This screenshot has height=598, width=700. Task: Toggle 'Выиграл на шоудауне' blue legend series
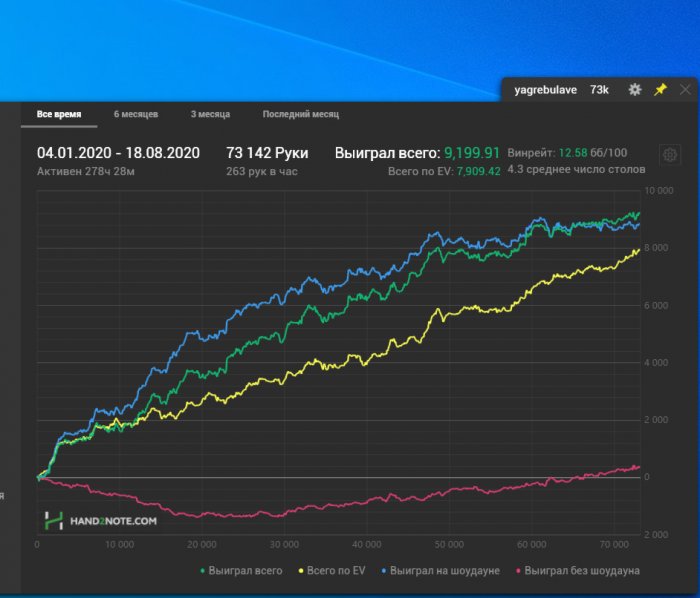click(x=441, y=571)
